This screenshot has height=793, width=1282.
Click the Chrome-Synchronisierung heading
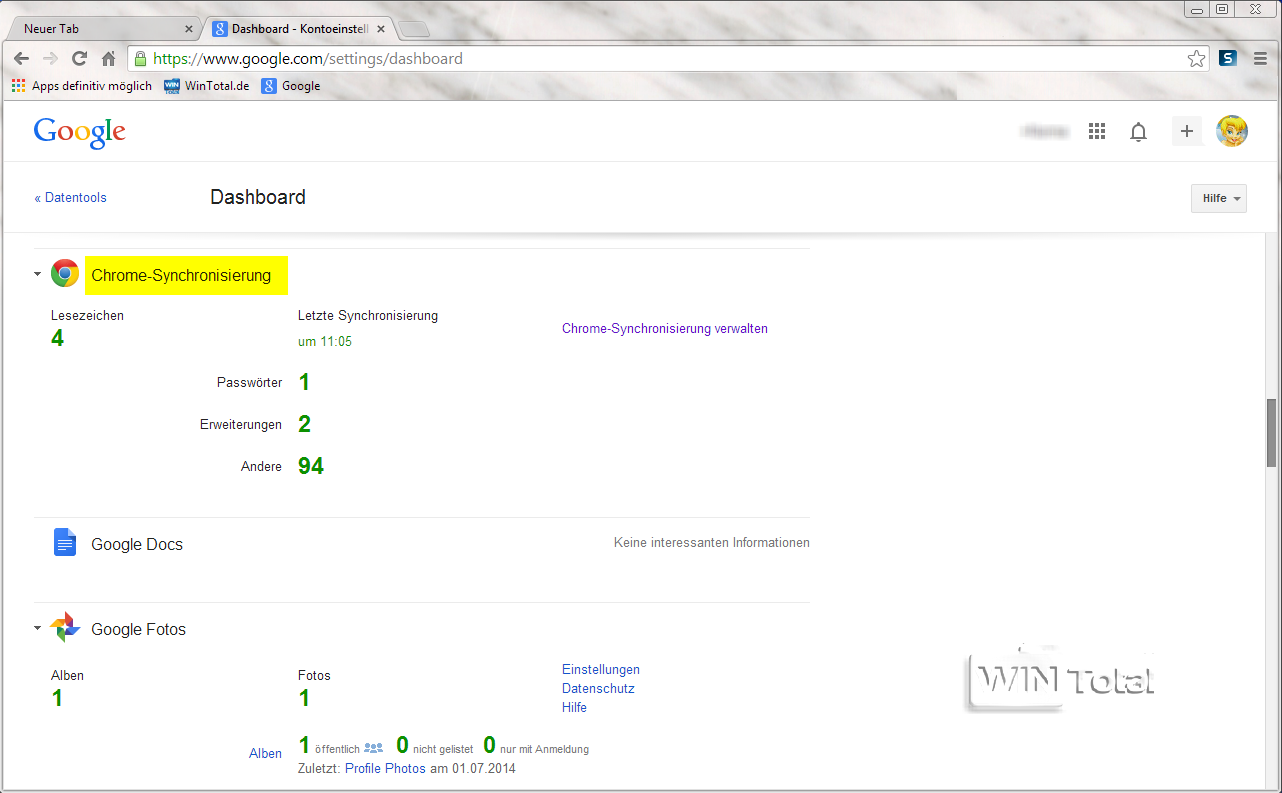[181, 275]
